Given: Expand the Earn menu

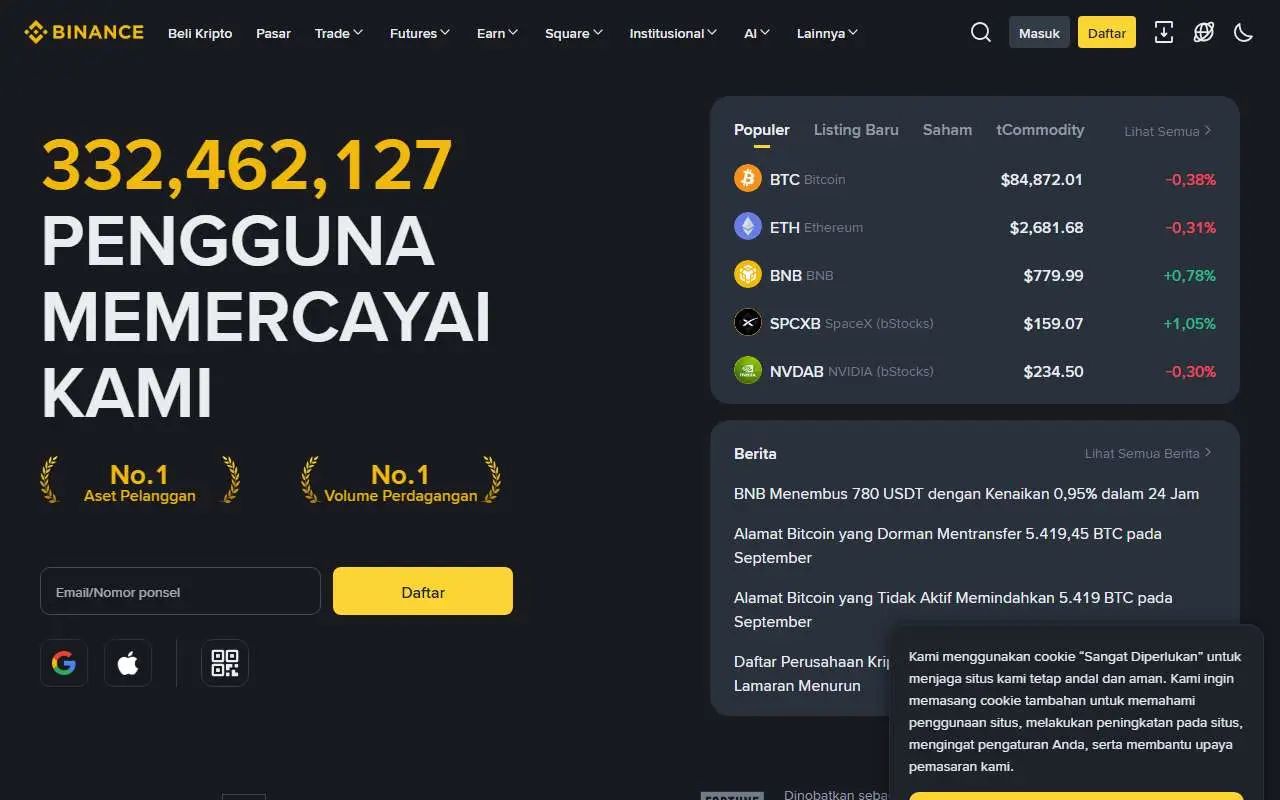Looking at the screenshot, I should point(498,33).
